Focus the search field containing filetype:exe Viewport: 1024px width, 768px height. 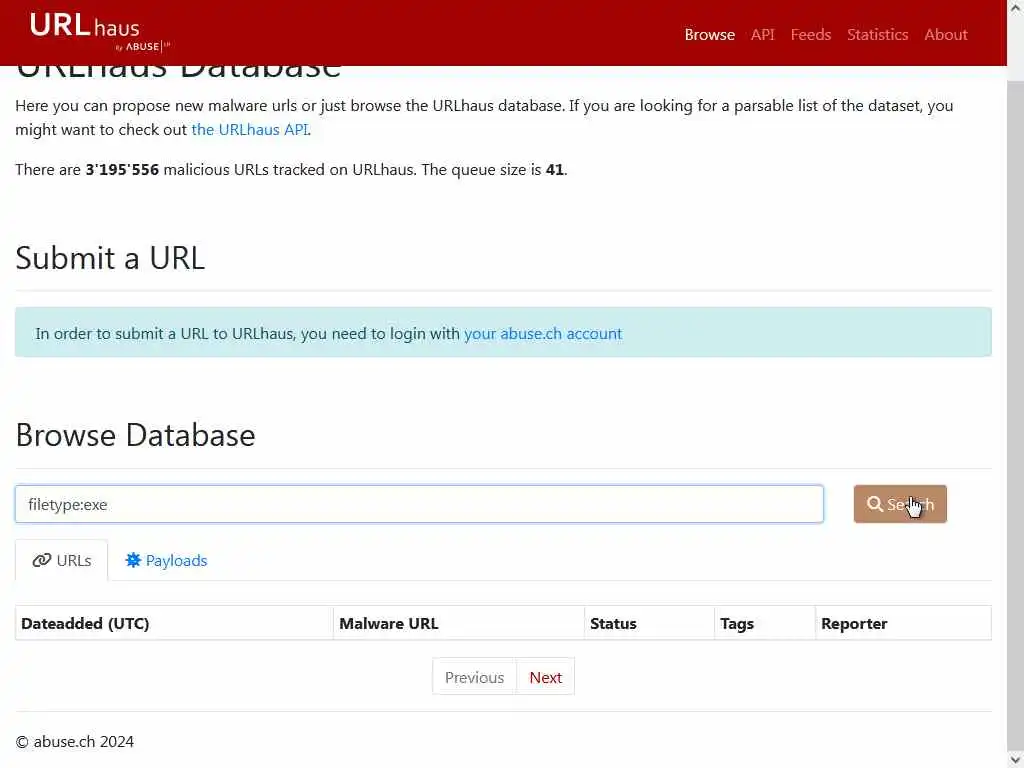[x=419, y=504]
